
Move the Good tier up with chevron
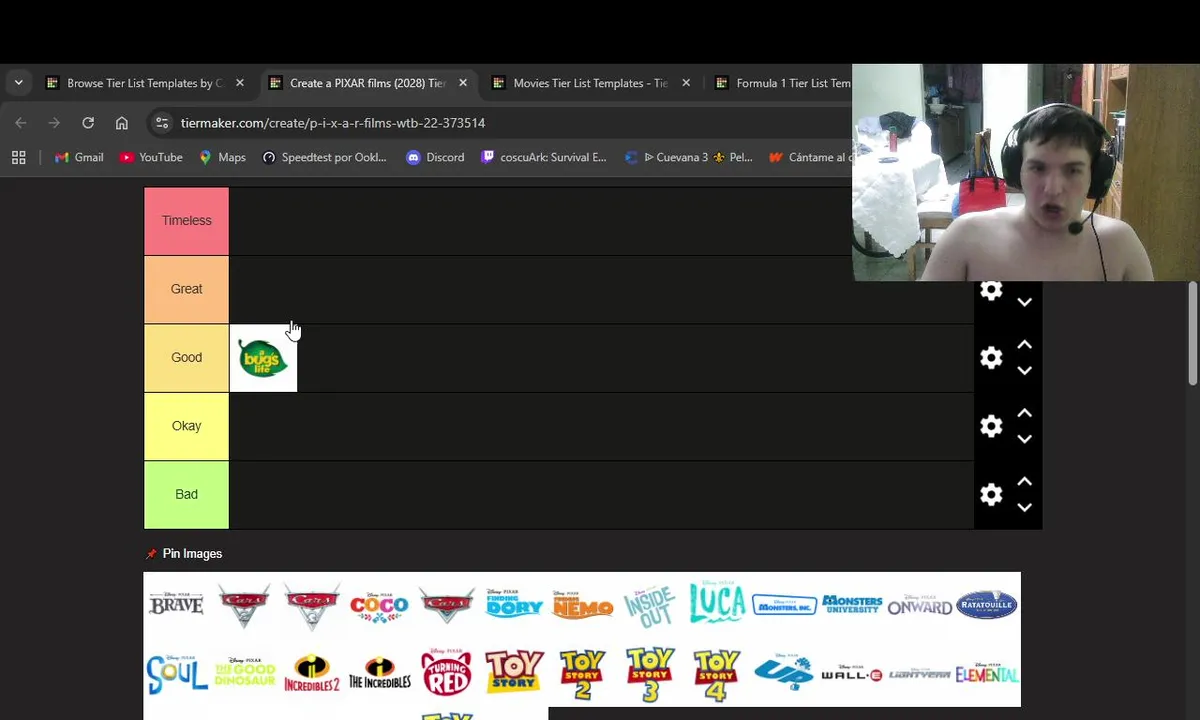click(1024, 345)
